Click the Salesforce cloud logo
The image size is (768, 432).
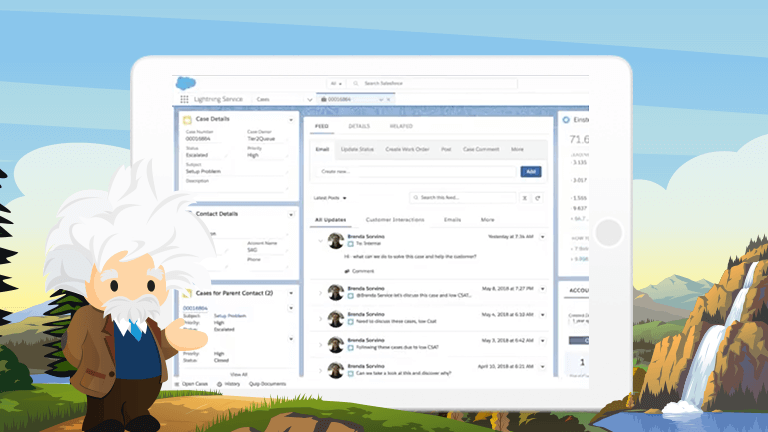coord(186,83)
